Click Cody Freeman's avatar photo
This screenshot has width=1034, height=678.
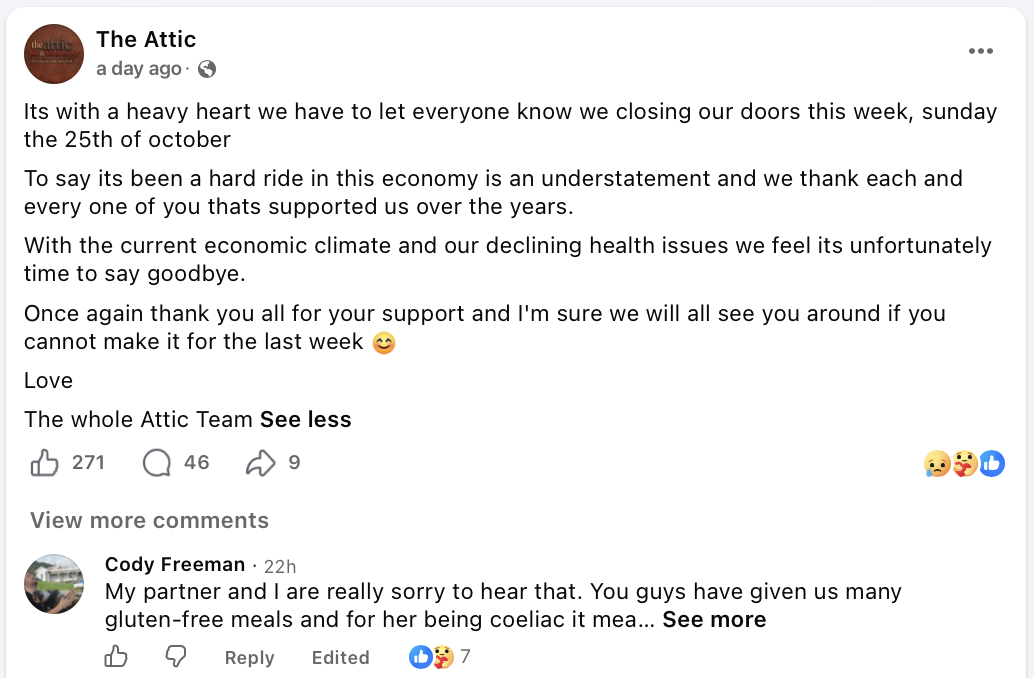pos(54,584)
